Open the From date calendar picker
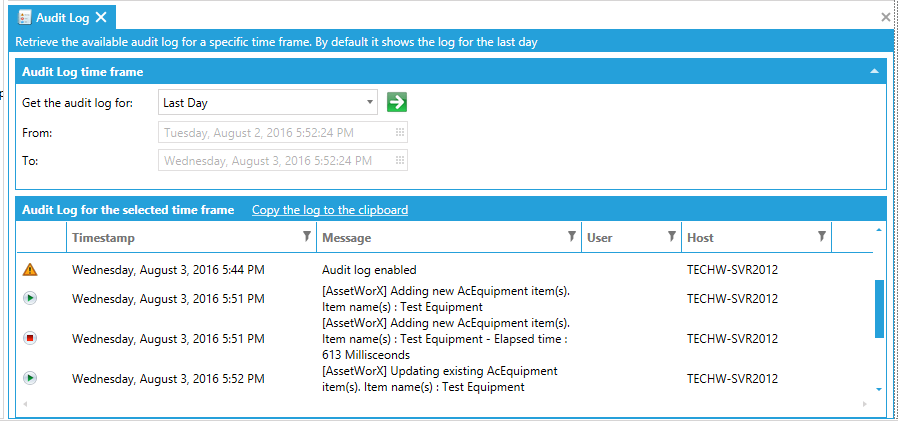Viewport: 898px width, 424px height. click(399, 132)
